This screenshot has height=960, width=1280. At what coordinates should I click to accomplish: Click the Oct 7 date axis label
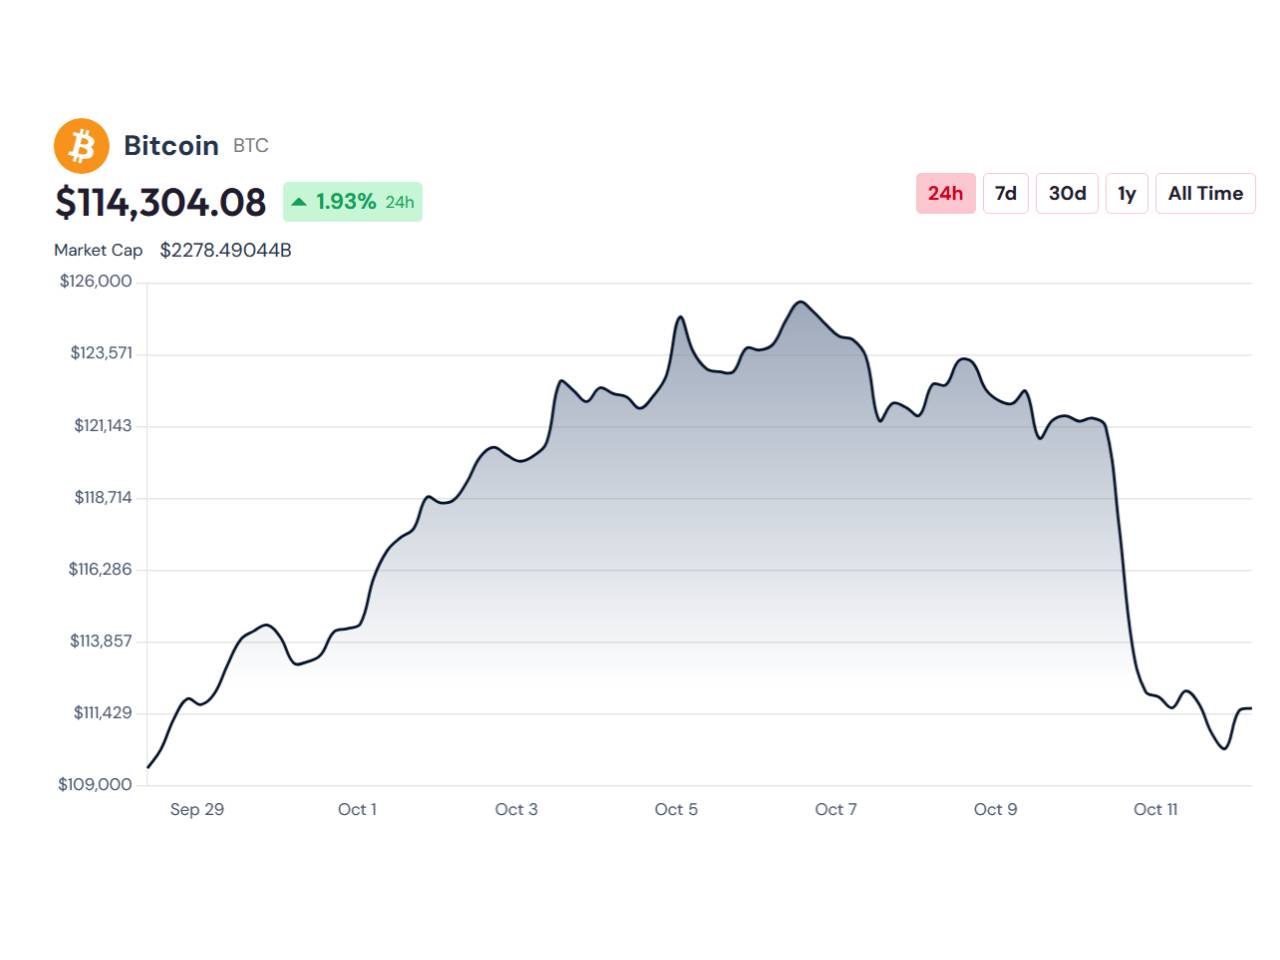(836, 809)
